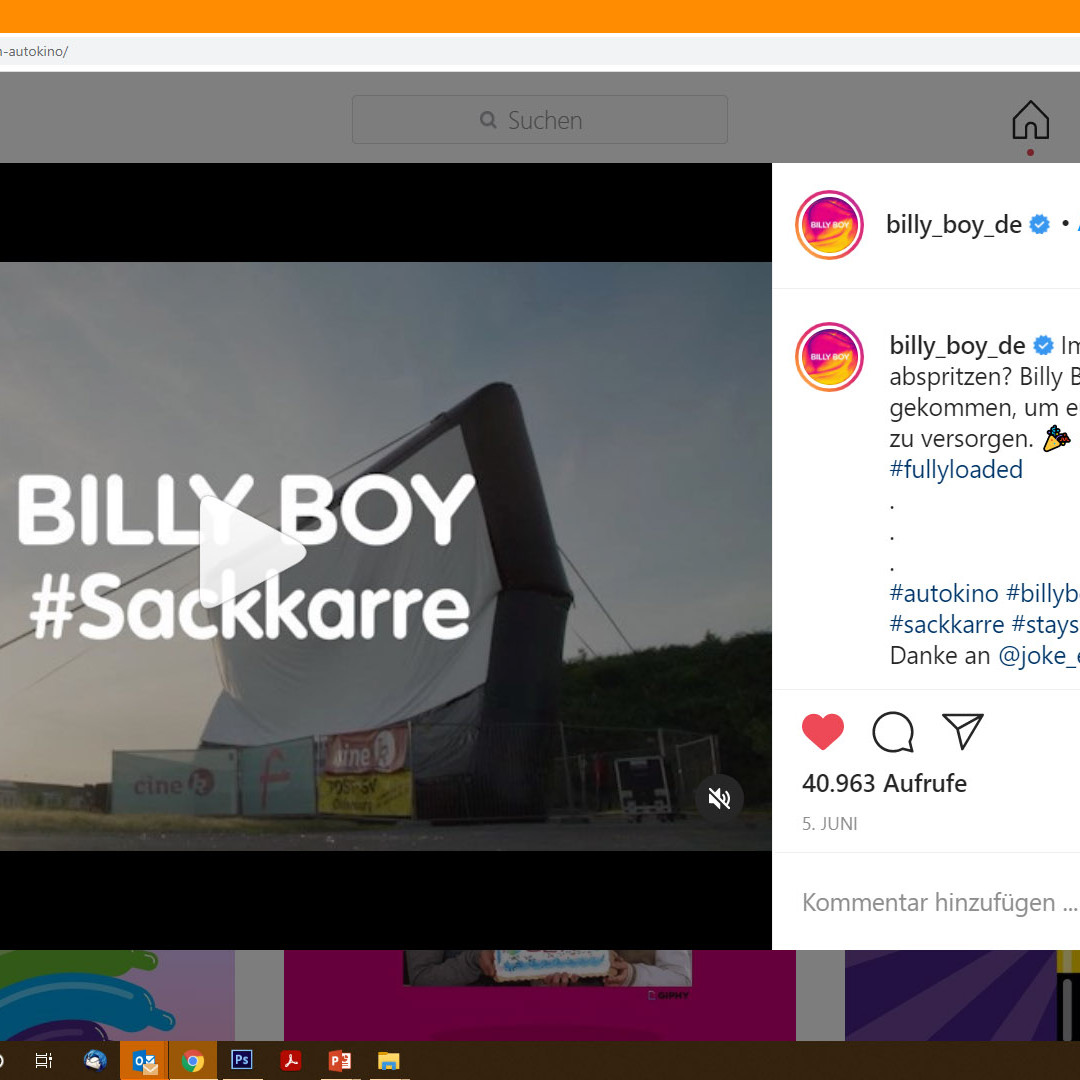This screenshot has height=1080, width=1080.
Task: Share the post with the paper plane icon
Action: [962, 731]
